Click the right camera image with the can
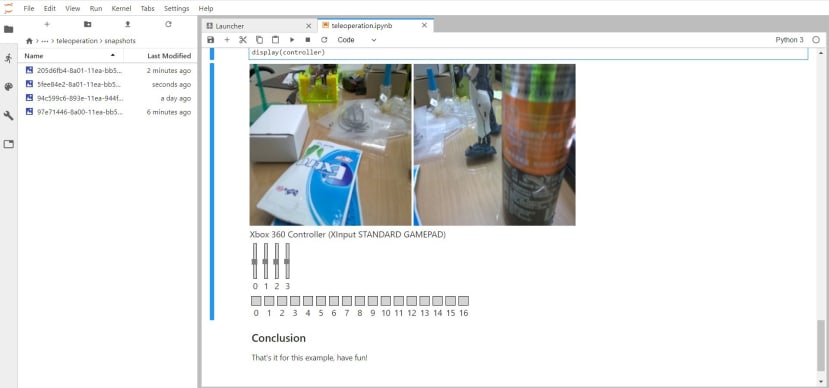This screenshot has height=388, width=829. click(x=494, y=145)
